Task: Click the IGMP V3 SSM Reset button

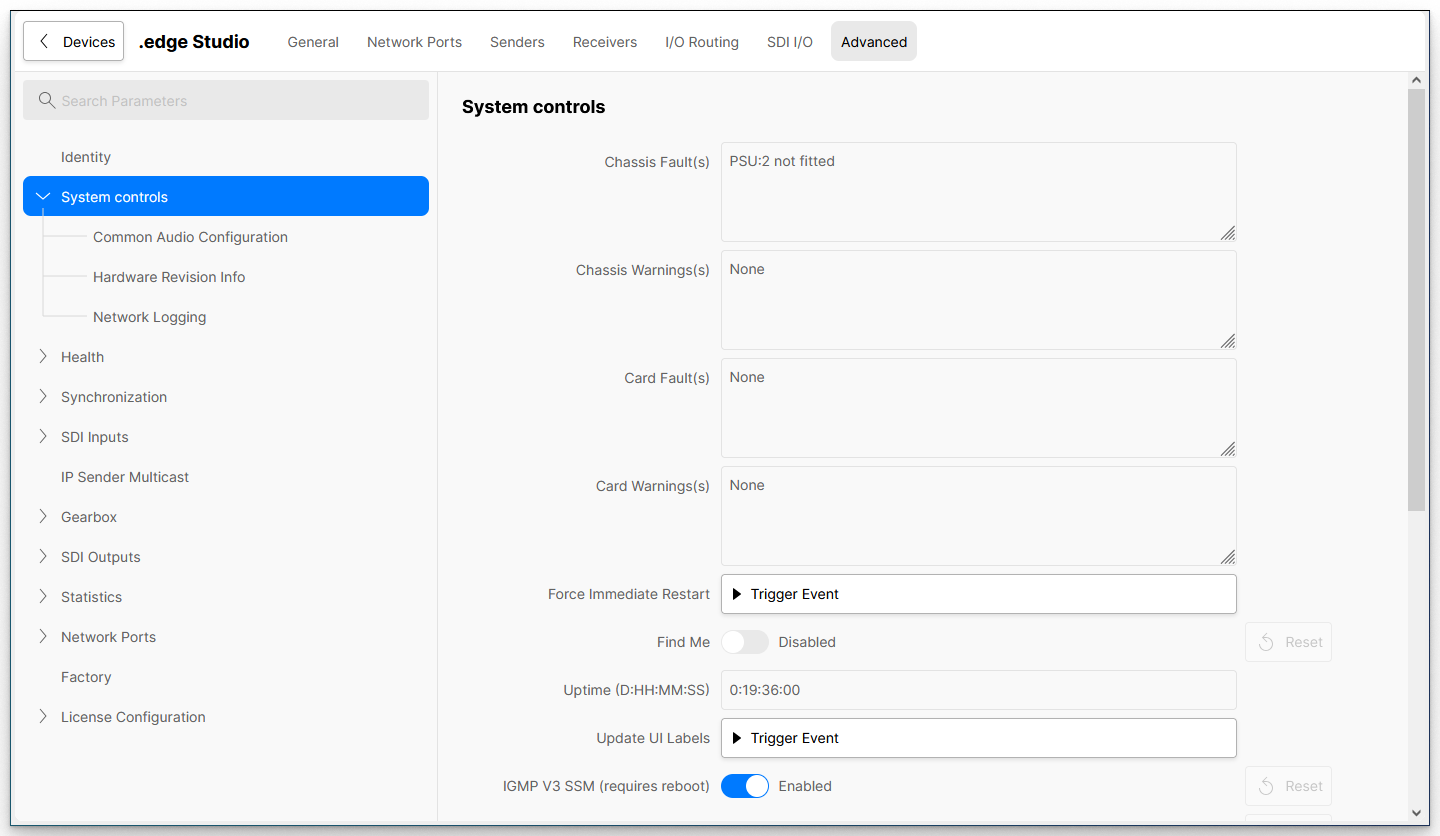Action: point(1288,786)
